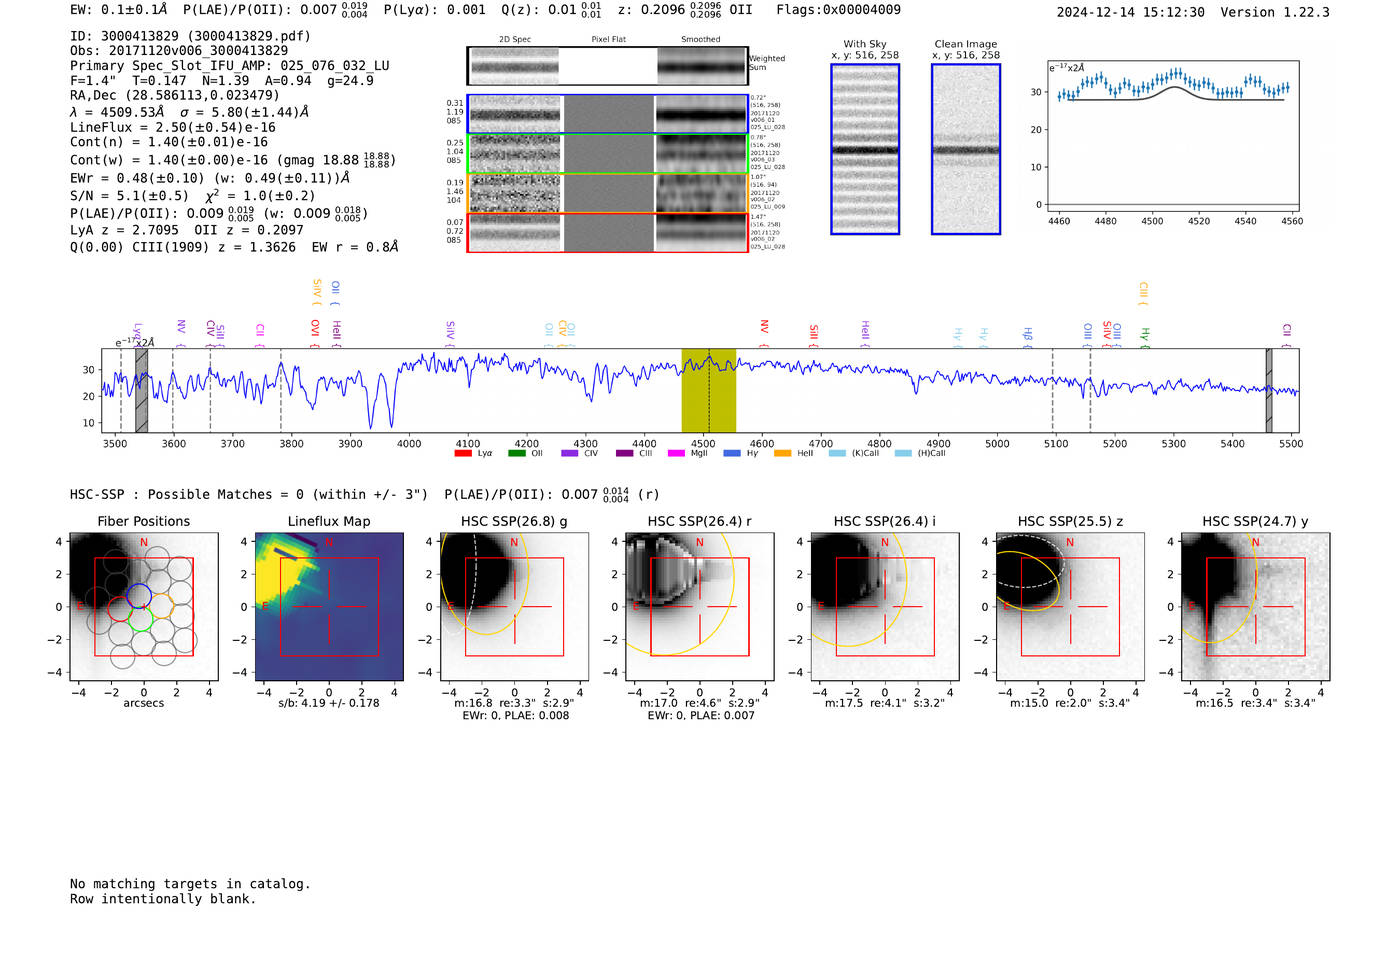Open the HSC SSP(25.5) z cutout
The image size is (1400, 953).
coord(1070,606)
